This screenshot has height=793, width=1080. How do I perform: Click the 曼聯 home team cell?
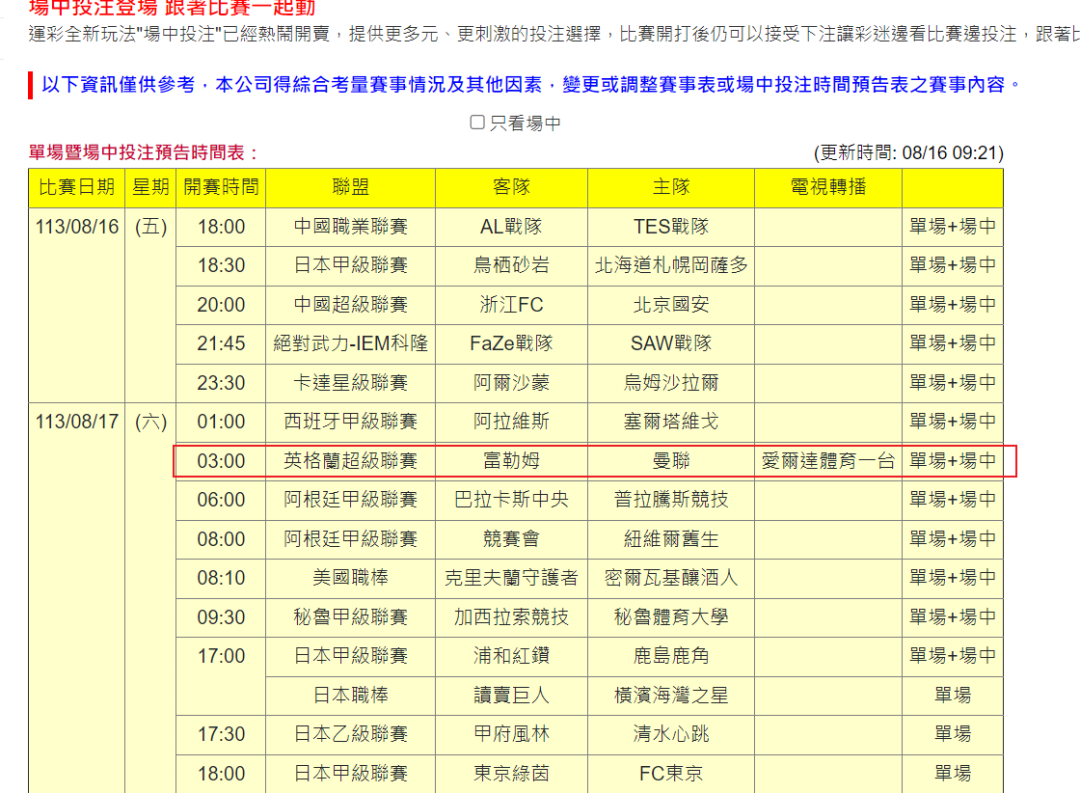pos(670,461)
